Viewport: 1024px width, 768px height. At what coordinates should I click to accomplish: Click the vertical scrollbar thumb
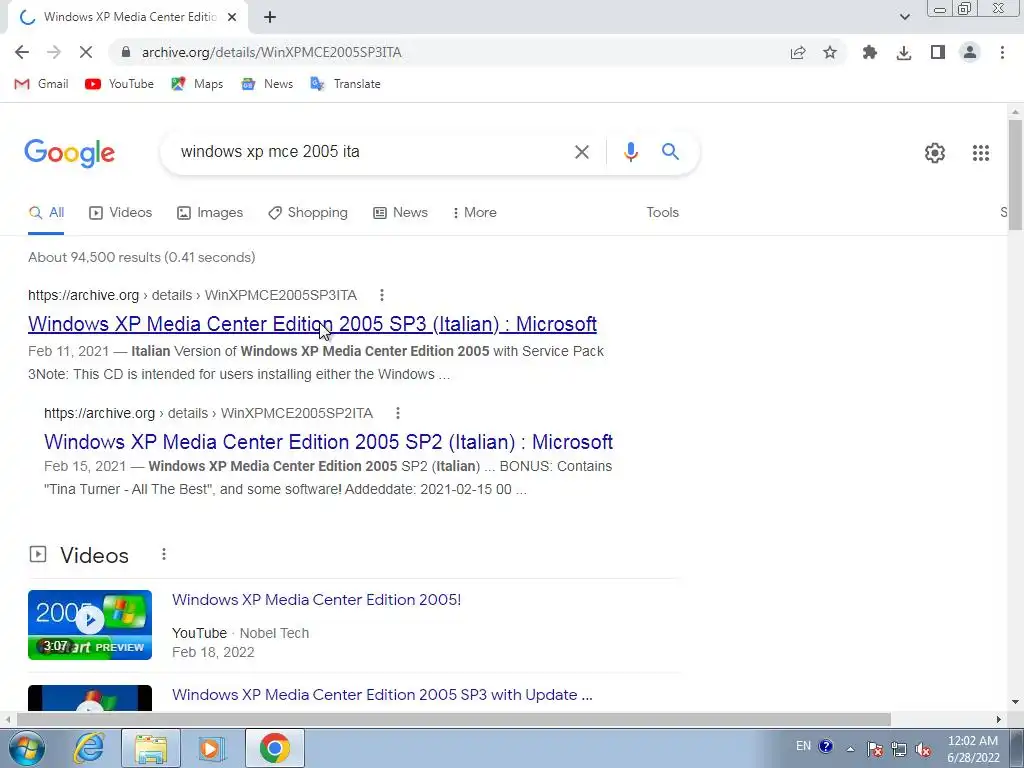coord(1015,174)
